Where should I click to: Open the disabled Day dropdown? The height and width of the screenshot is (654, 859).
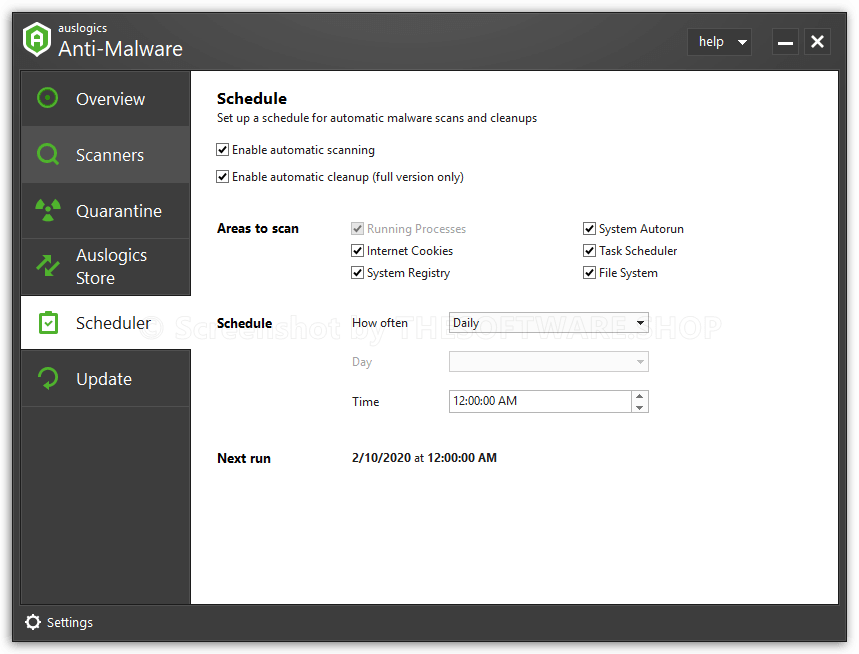tap(548, 362)
